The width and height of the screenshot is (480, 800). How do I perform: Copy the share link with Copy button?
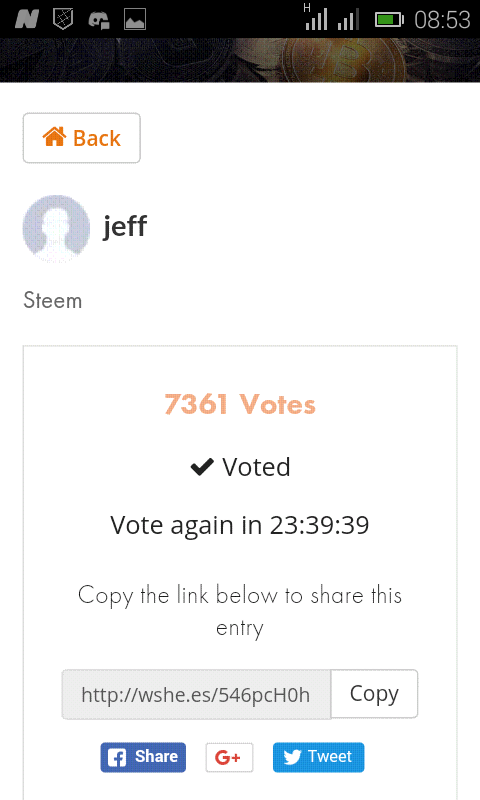point(374,694)
